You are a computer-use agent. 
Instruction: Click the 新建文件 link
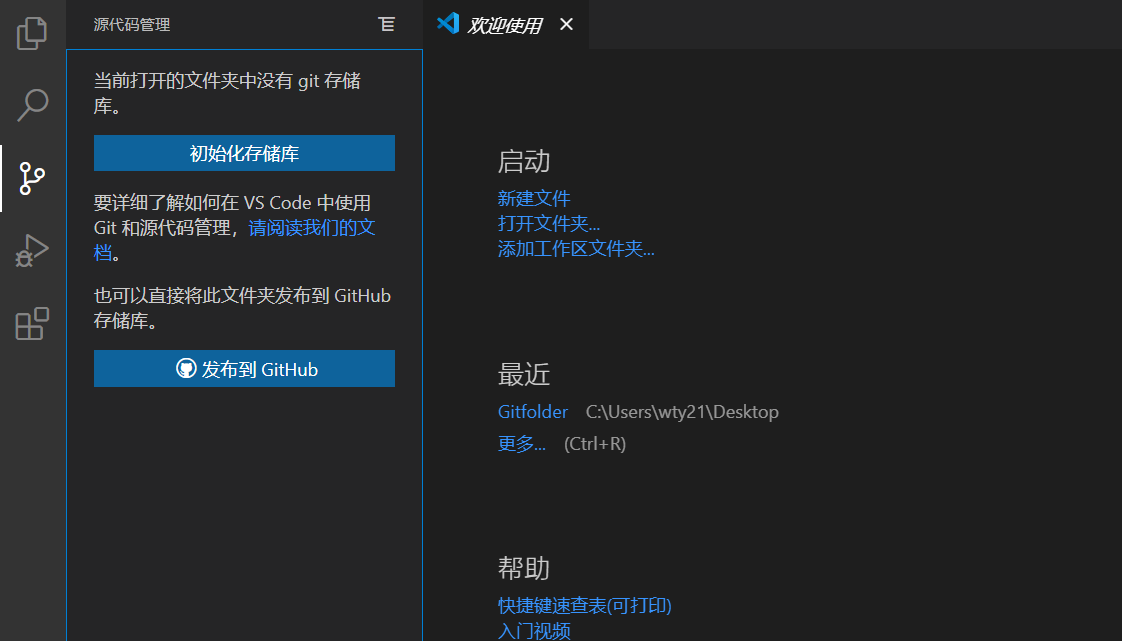pos(534,198)
